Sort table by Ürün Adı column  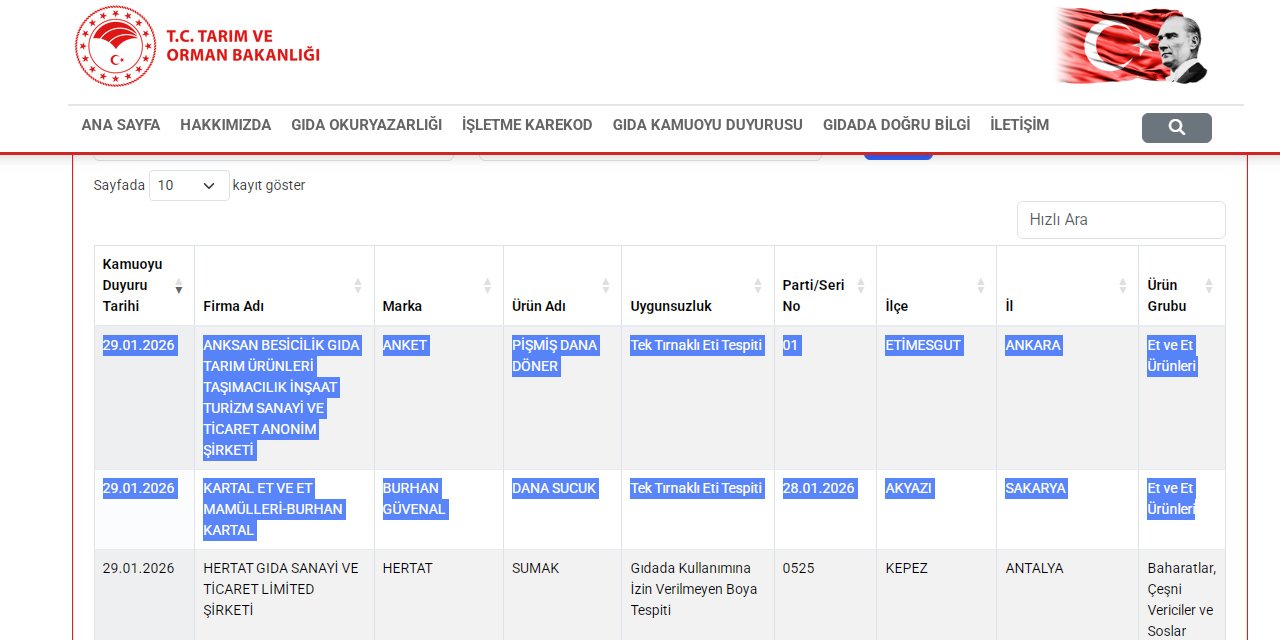tap(605, 286)
